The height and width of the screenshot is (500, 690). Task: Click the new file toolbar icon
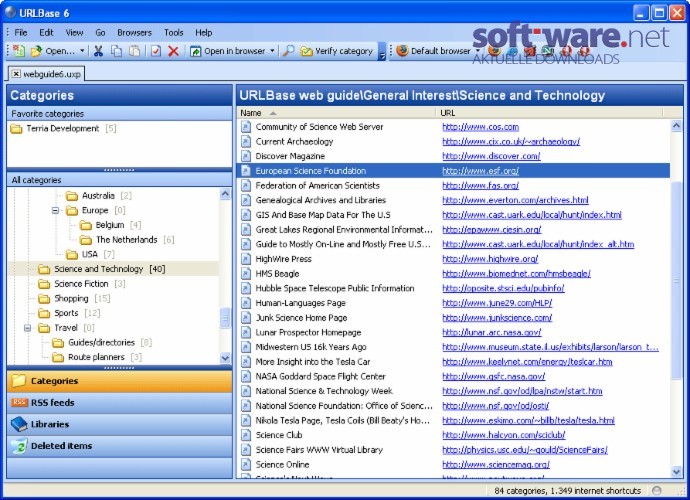coord(19,51)
